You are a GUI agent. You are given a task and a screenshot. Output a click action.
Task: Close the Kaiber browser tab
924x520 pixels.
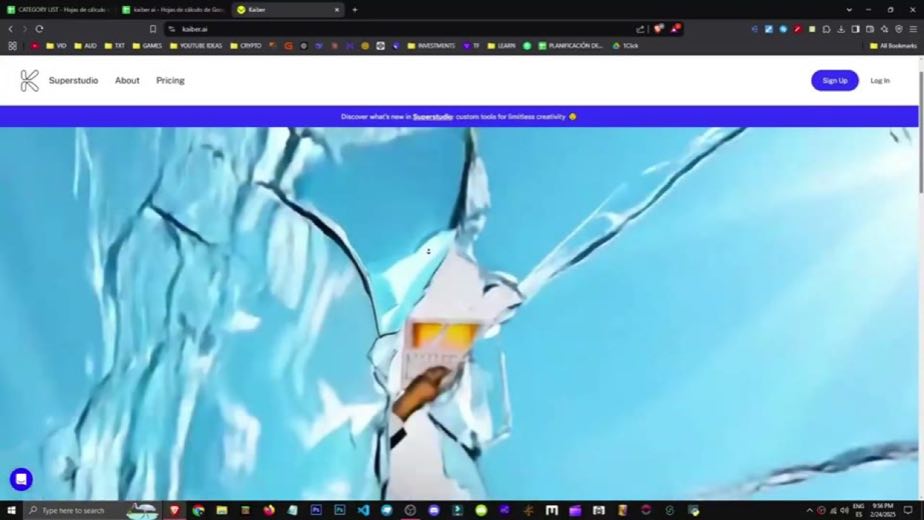pyautogui.click(x=336, y=10)
